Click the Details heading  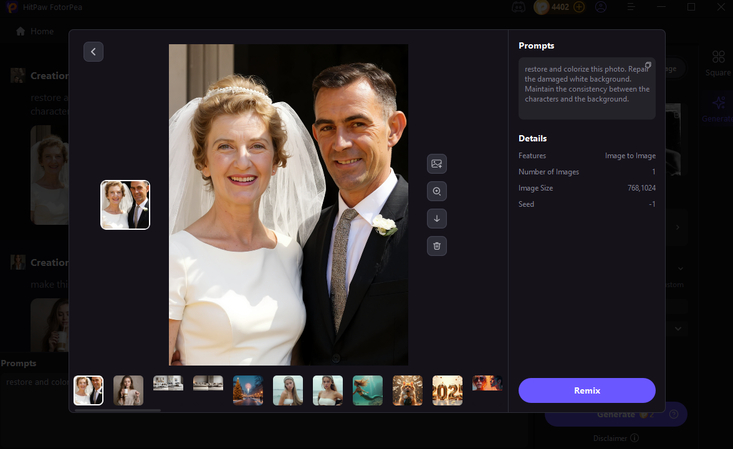[532, 138]
